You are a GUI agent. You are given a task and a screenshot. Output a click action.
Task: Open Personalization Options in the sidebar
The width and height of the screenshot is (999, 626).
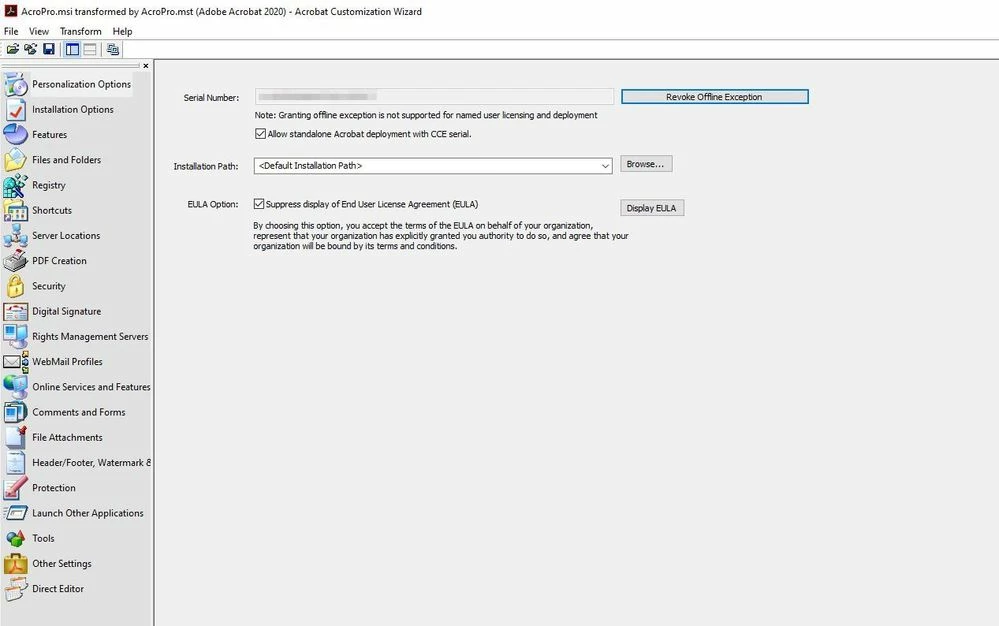(x=82, y=84)
